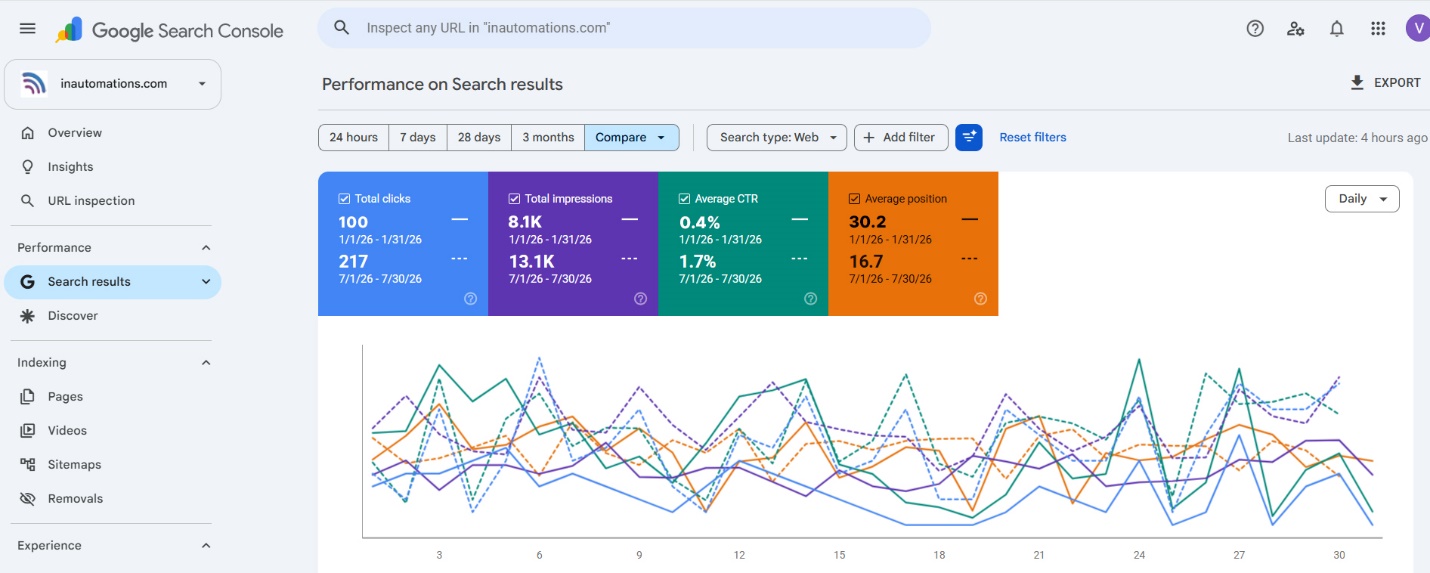The width and height of the screenshot is (1430, 573).
Task: Click the Google G icon beside Search results
Action: coord(28,282)
